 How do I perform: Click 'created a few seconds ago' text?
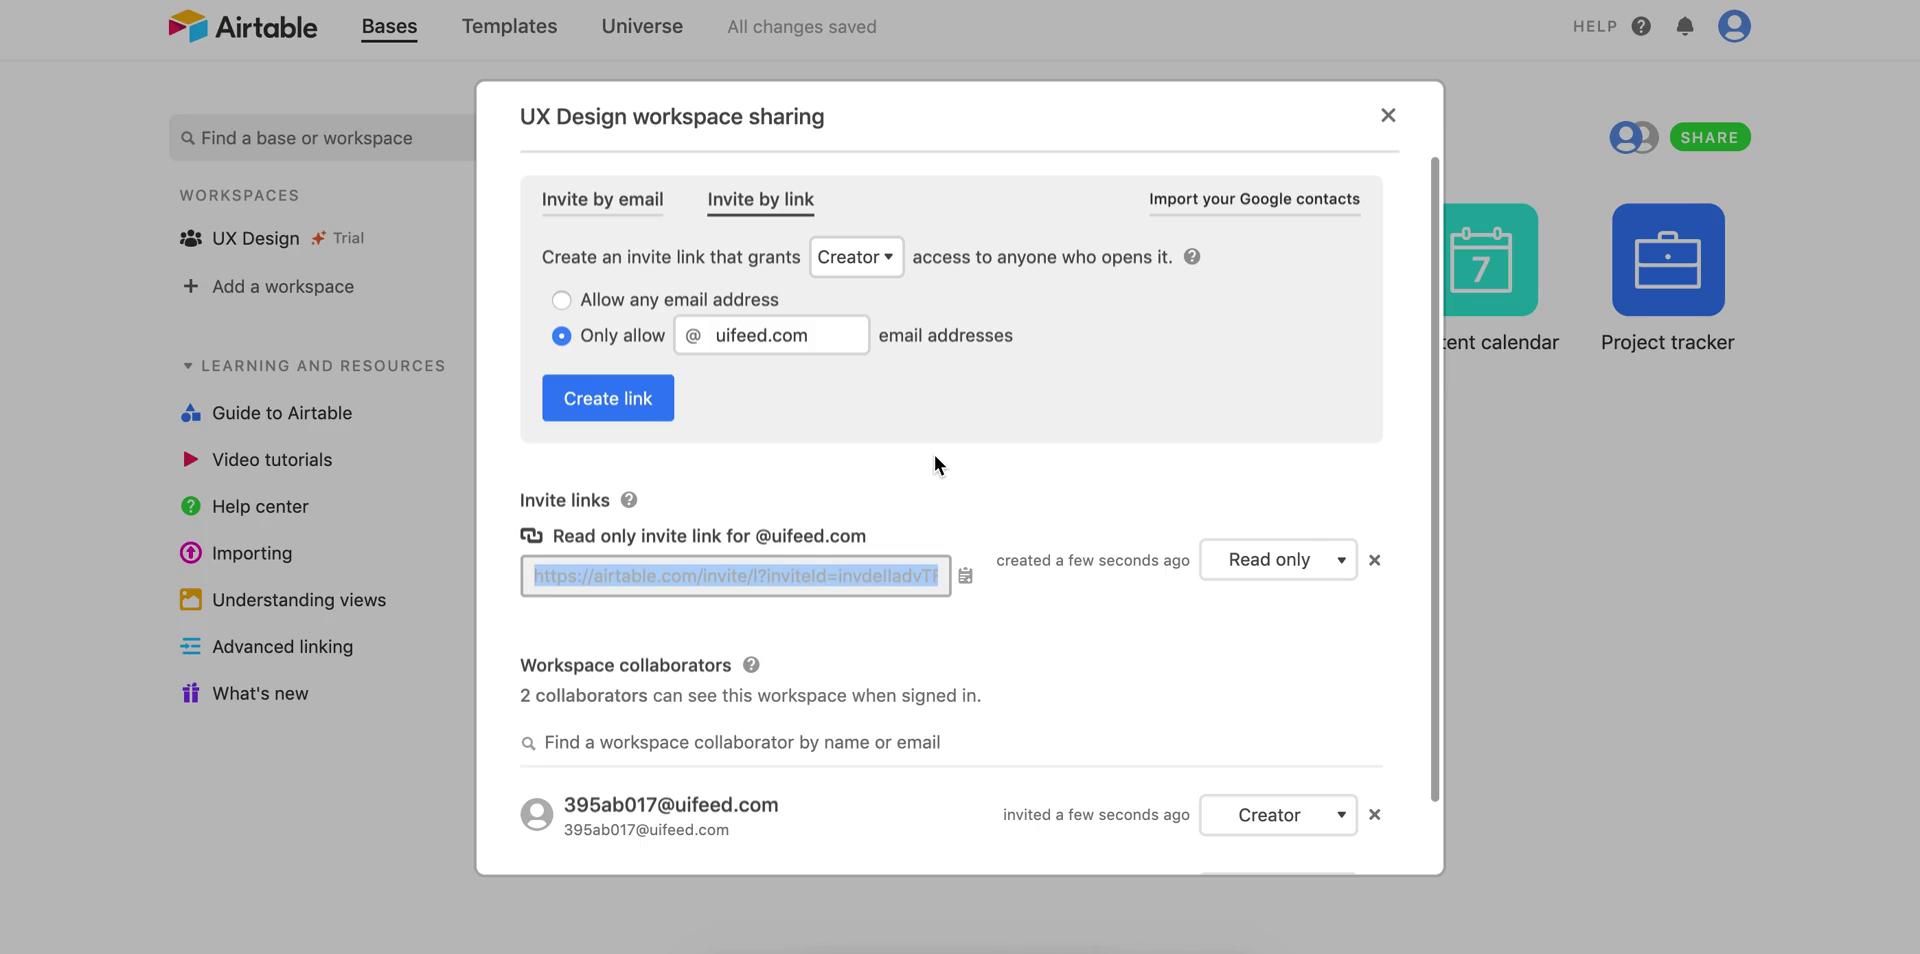(x=1093, y=560)
